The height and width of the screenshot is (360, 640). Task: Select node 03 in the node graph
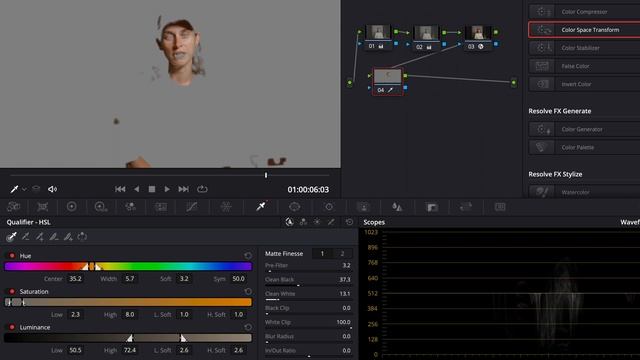(477, 37)
